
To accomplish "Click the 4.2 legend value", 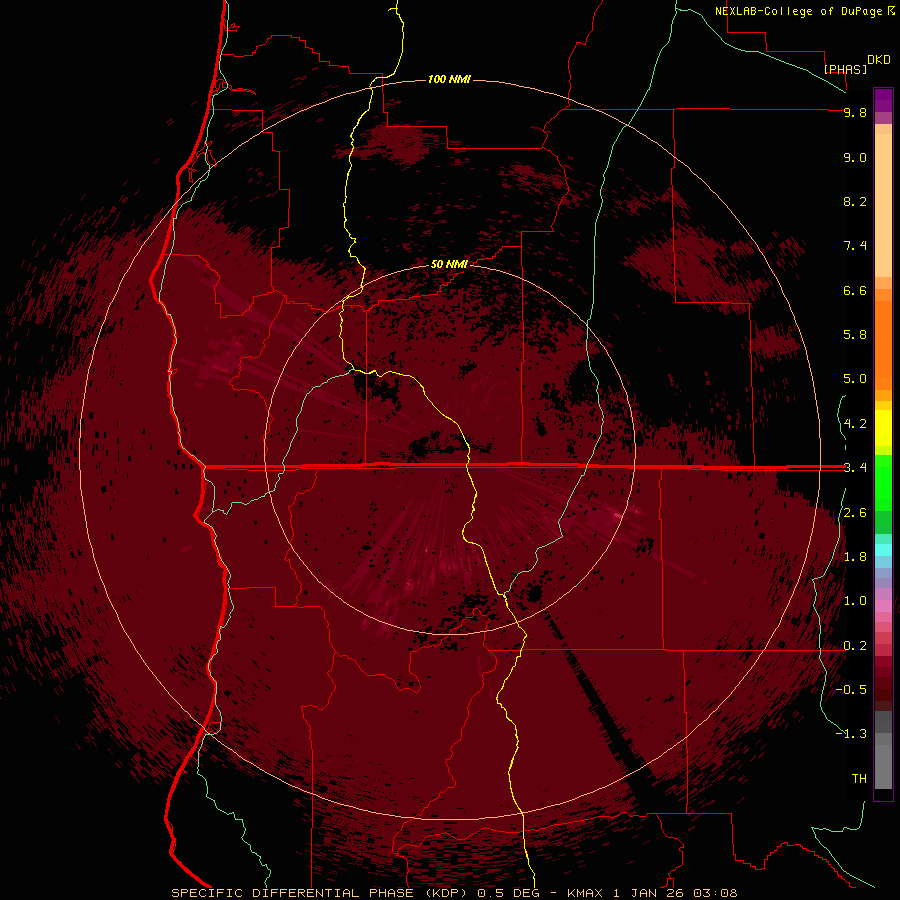I will point(855,424).
